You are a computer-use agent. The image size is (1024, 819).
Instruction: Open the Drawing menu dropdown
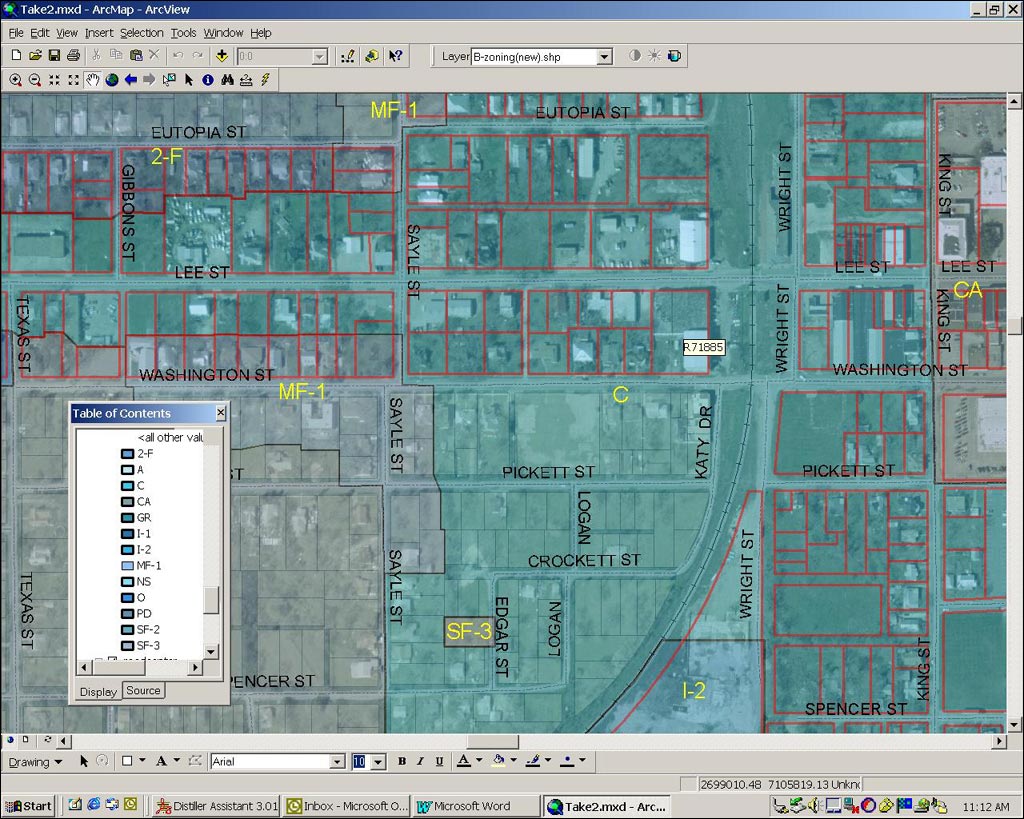coord(35,762)
